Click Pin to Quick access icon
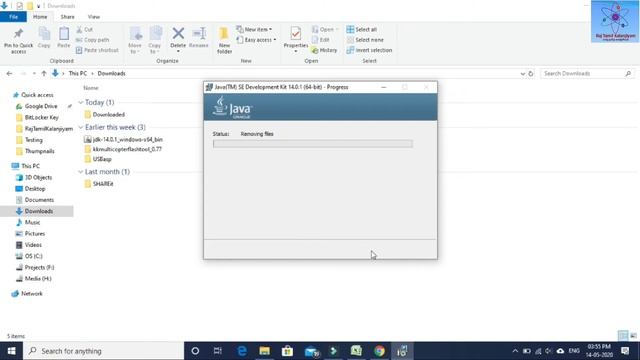This screenshot has width=640, height=360. [x=18, y=34]
